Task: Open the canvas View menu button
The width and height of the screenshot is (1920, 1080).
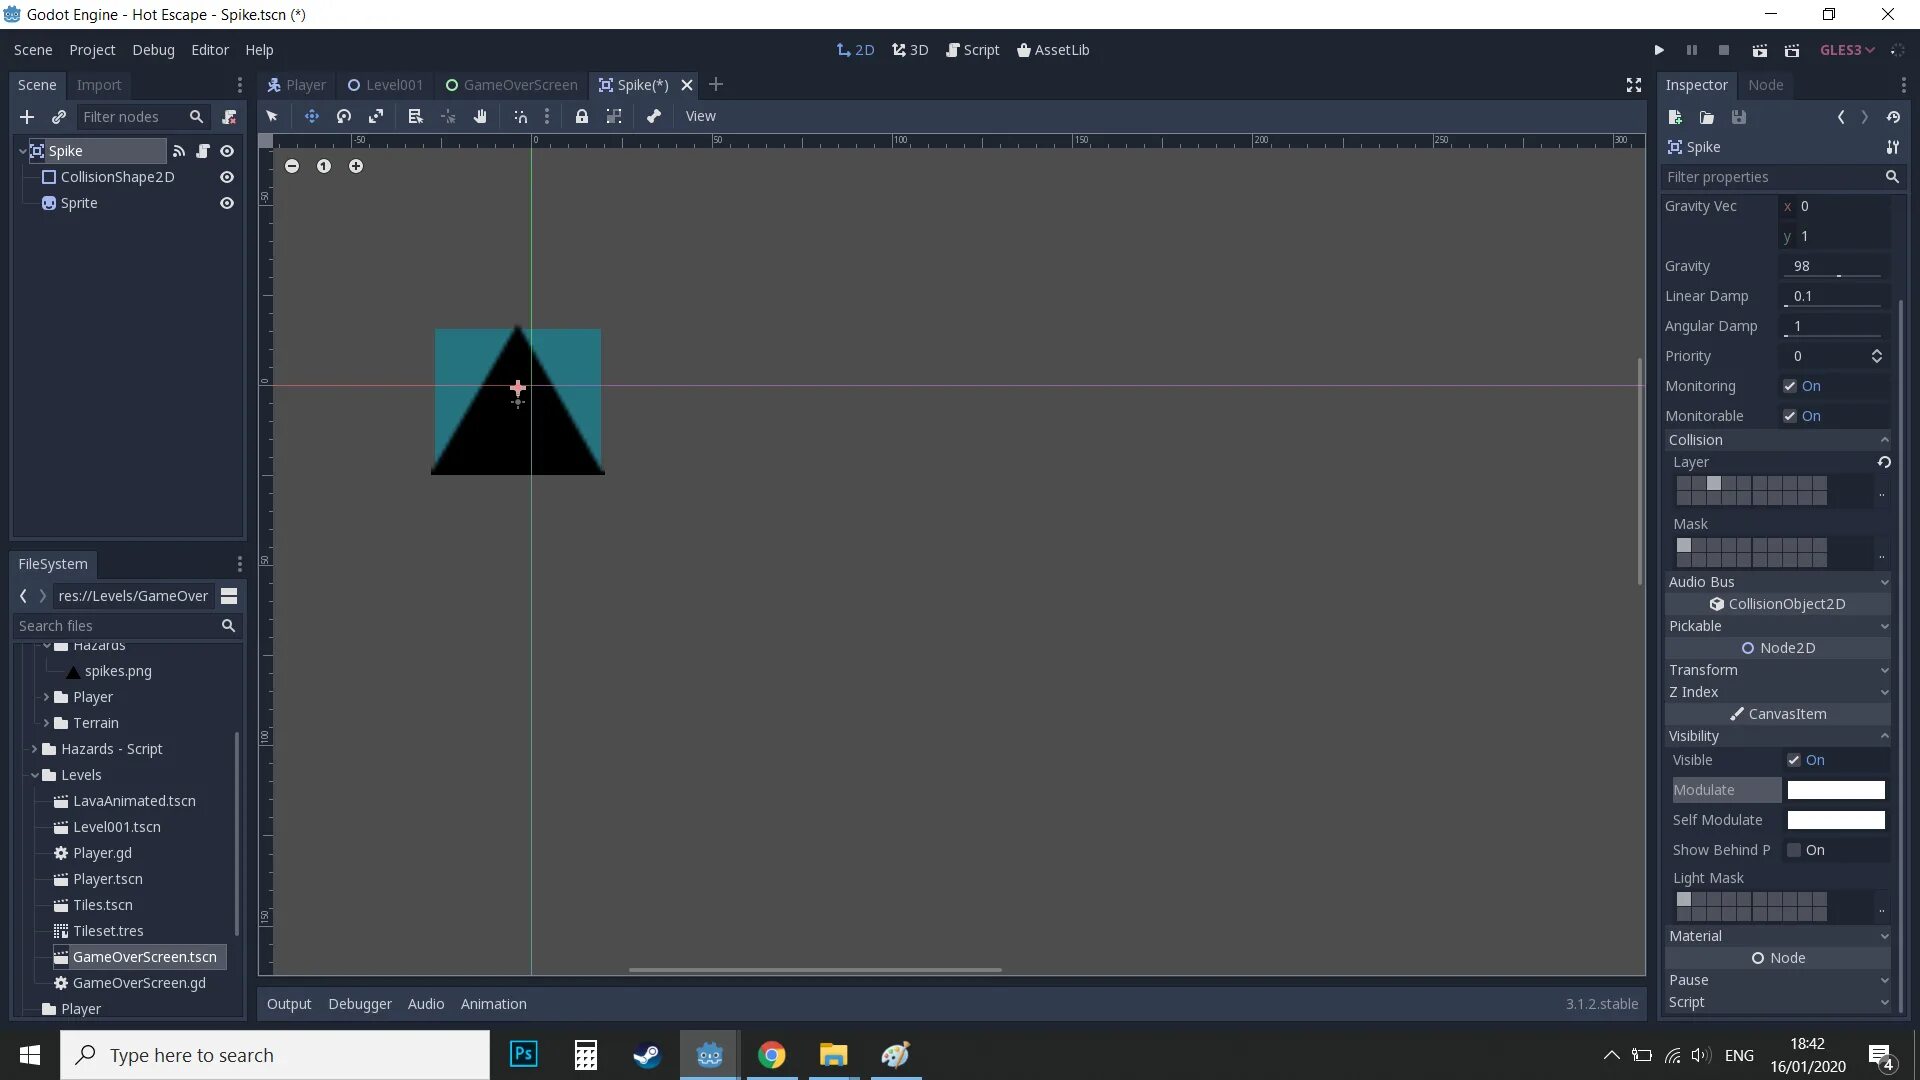Action: point(700,116)
